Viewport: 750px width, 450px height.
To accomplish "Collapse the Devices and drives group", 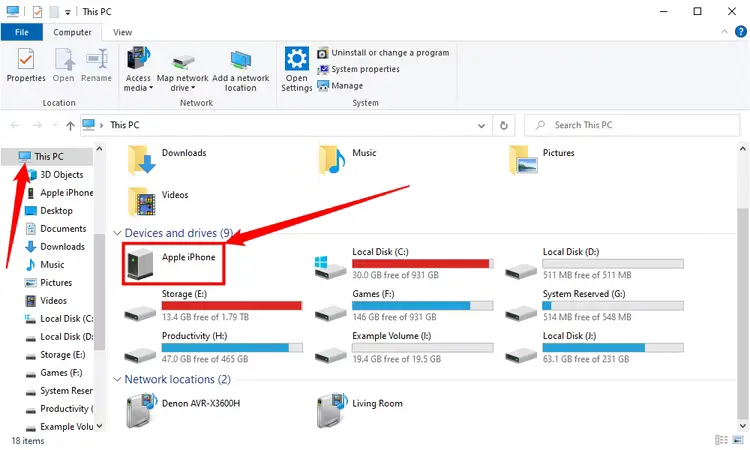I will [117, 233].
